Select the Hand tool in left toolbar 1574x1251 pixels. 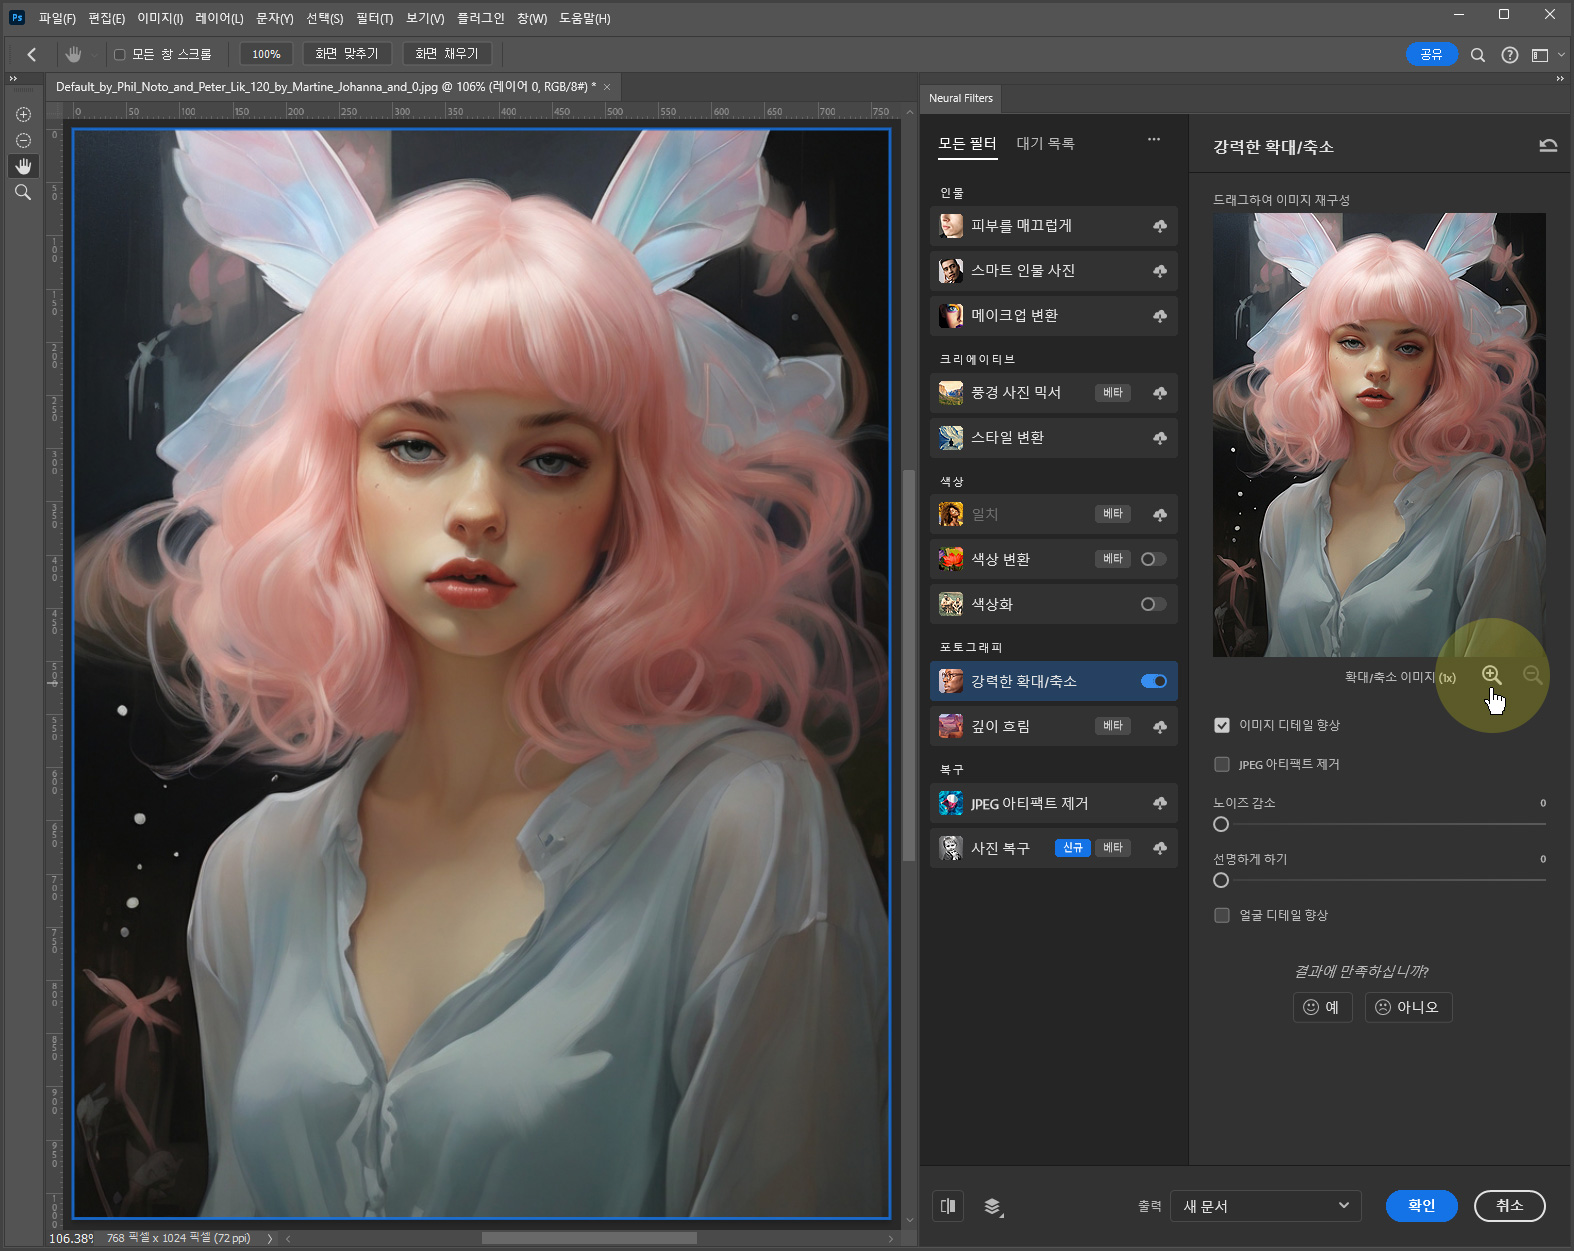click(x=23, y=166)
